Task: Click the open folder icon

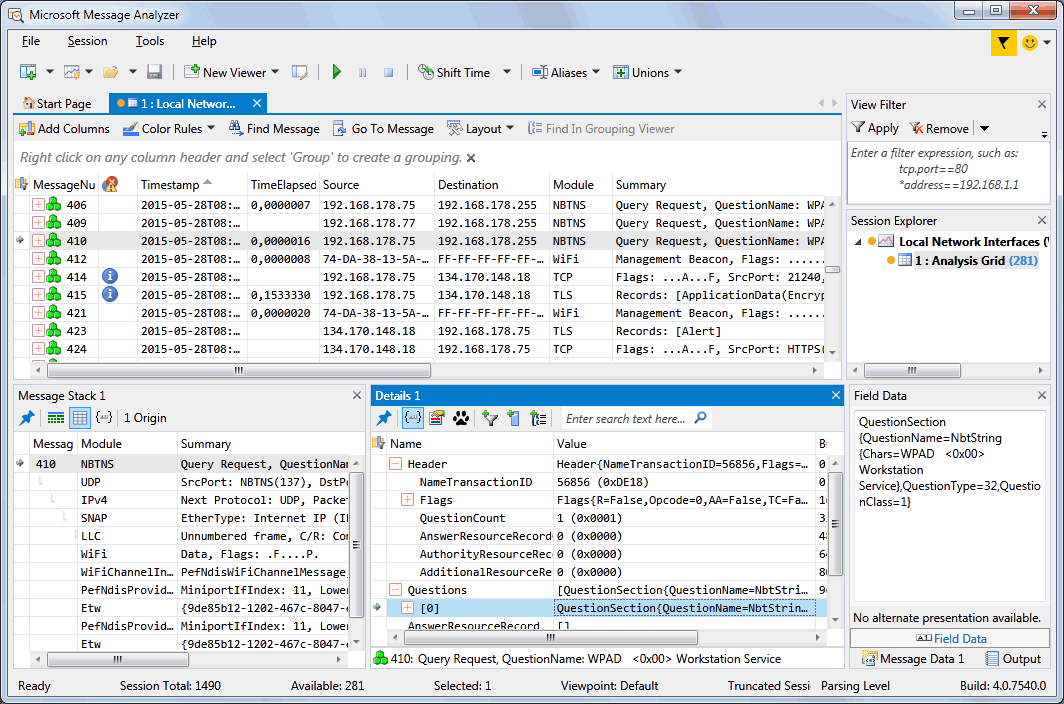Action: (x=111, y=72)
